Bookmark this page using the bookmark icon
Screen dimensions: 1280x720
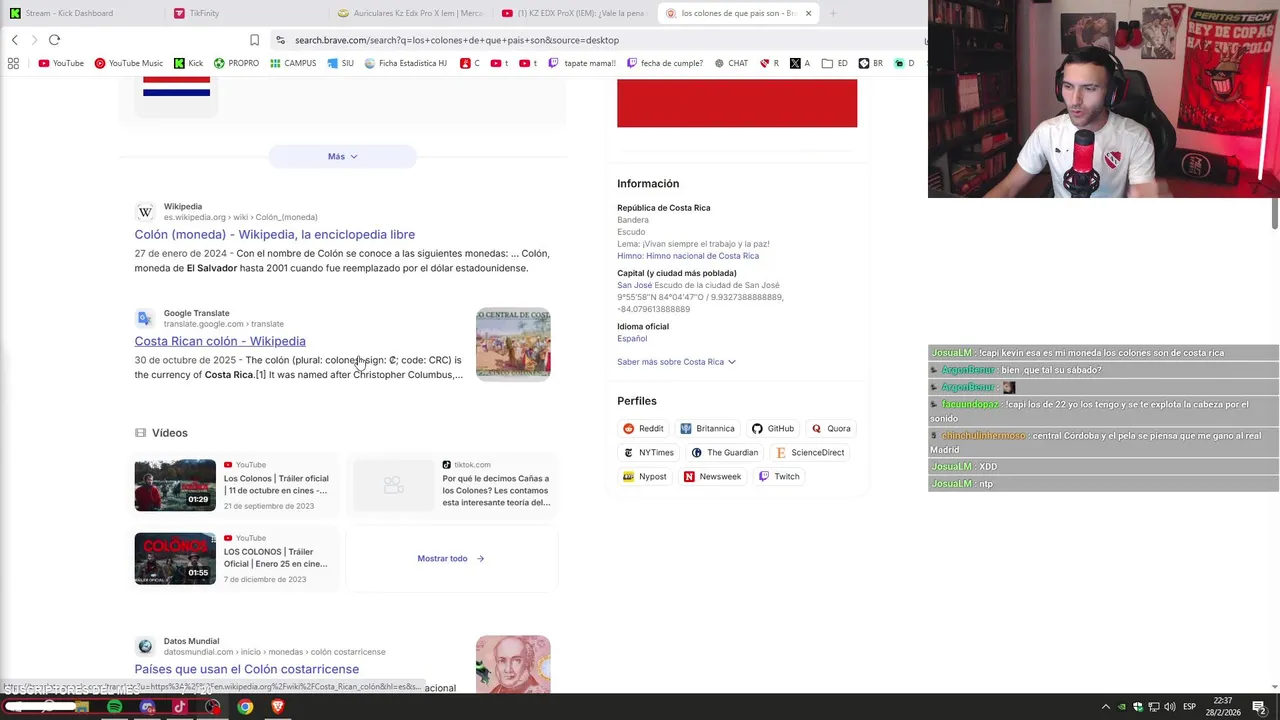coord(254,40)
